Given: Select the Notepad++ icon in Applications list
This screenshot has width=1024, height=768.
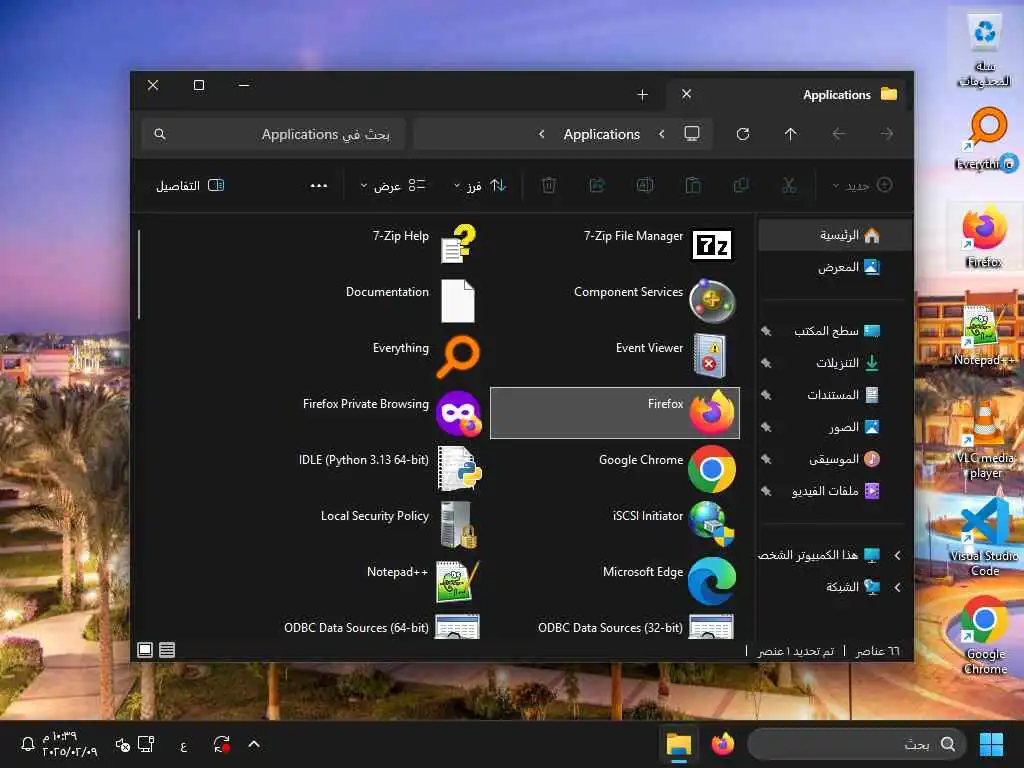Looking at the screenshot, I should (458, 581).
